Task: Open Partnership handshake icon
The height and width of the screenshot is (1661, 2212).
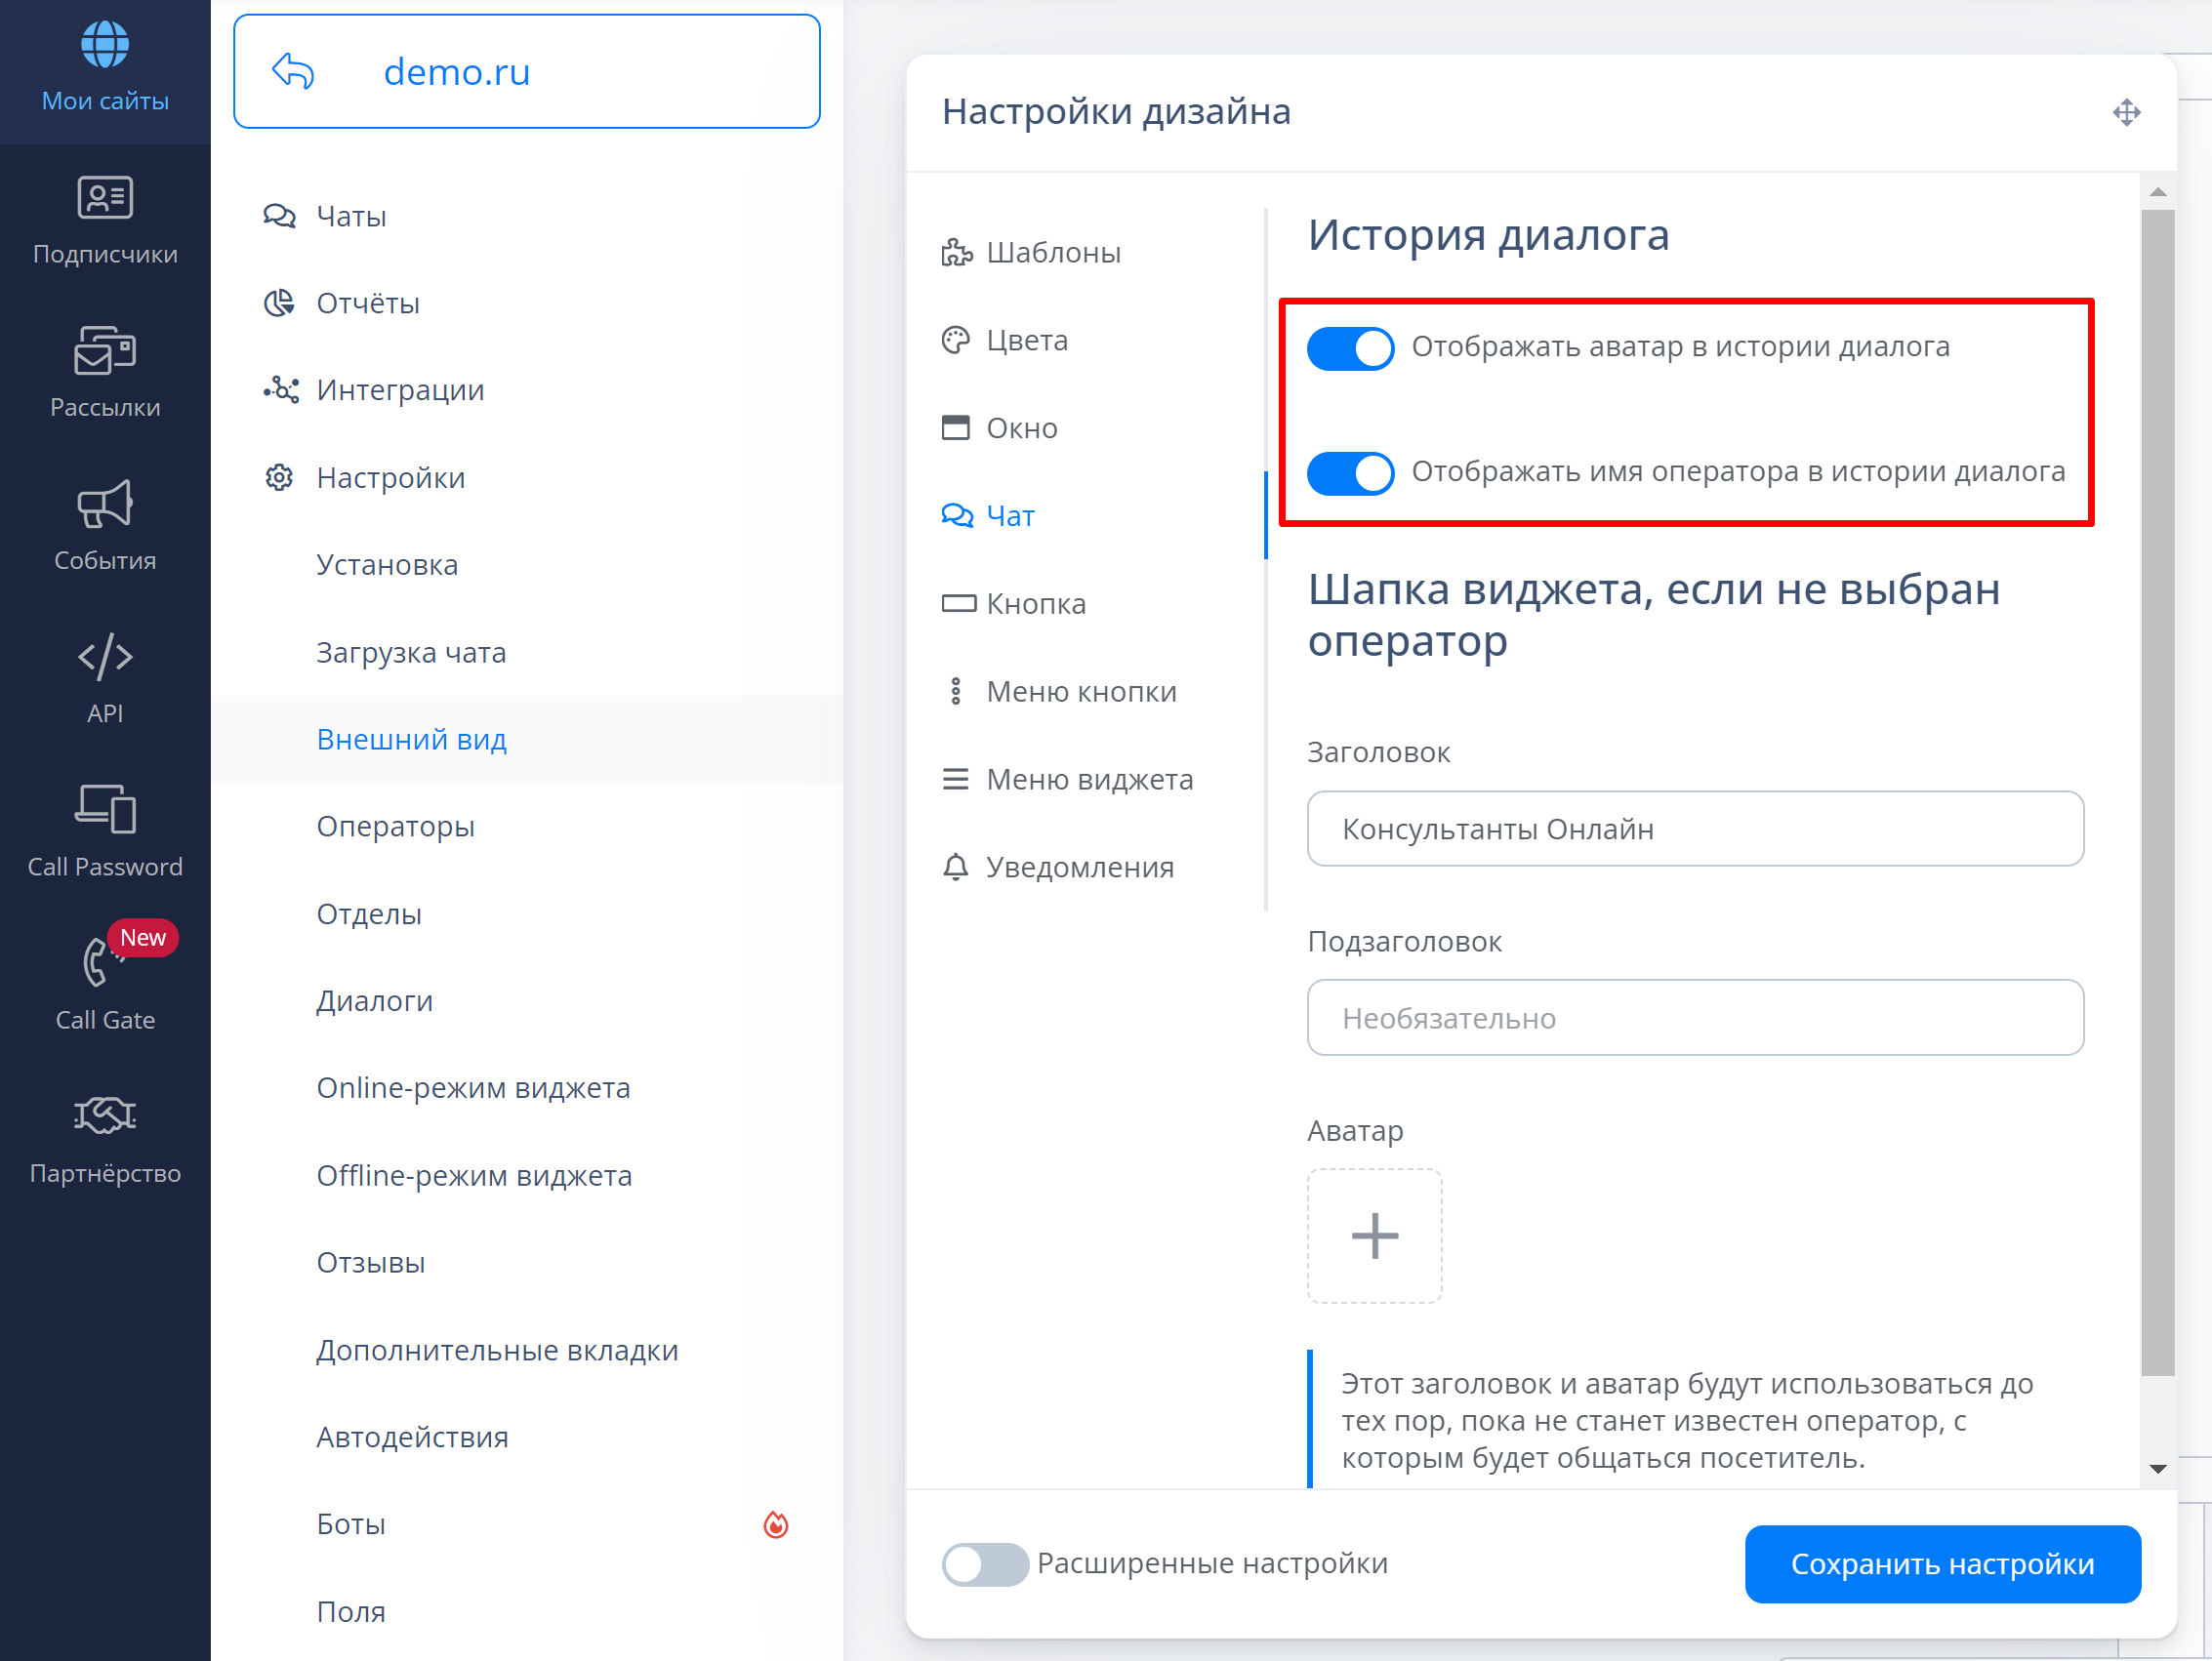Action: (x=105, y=1114)
